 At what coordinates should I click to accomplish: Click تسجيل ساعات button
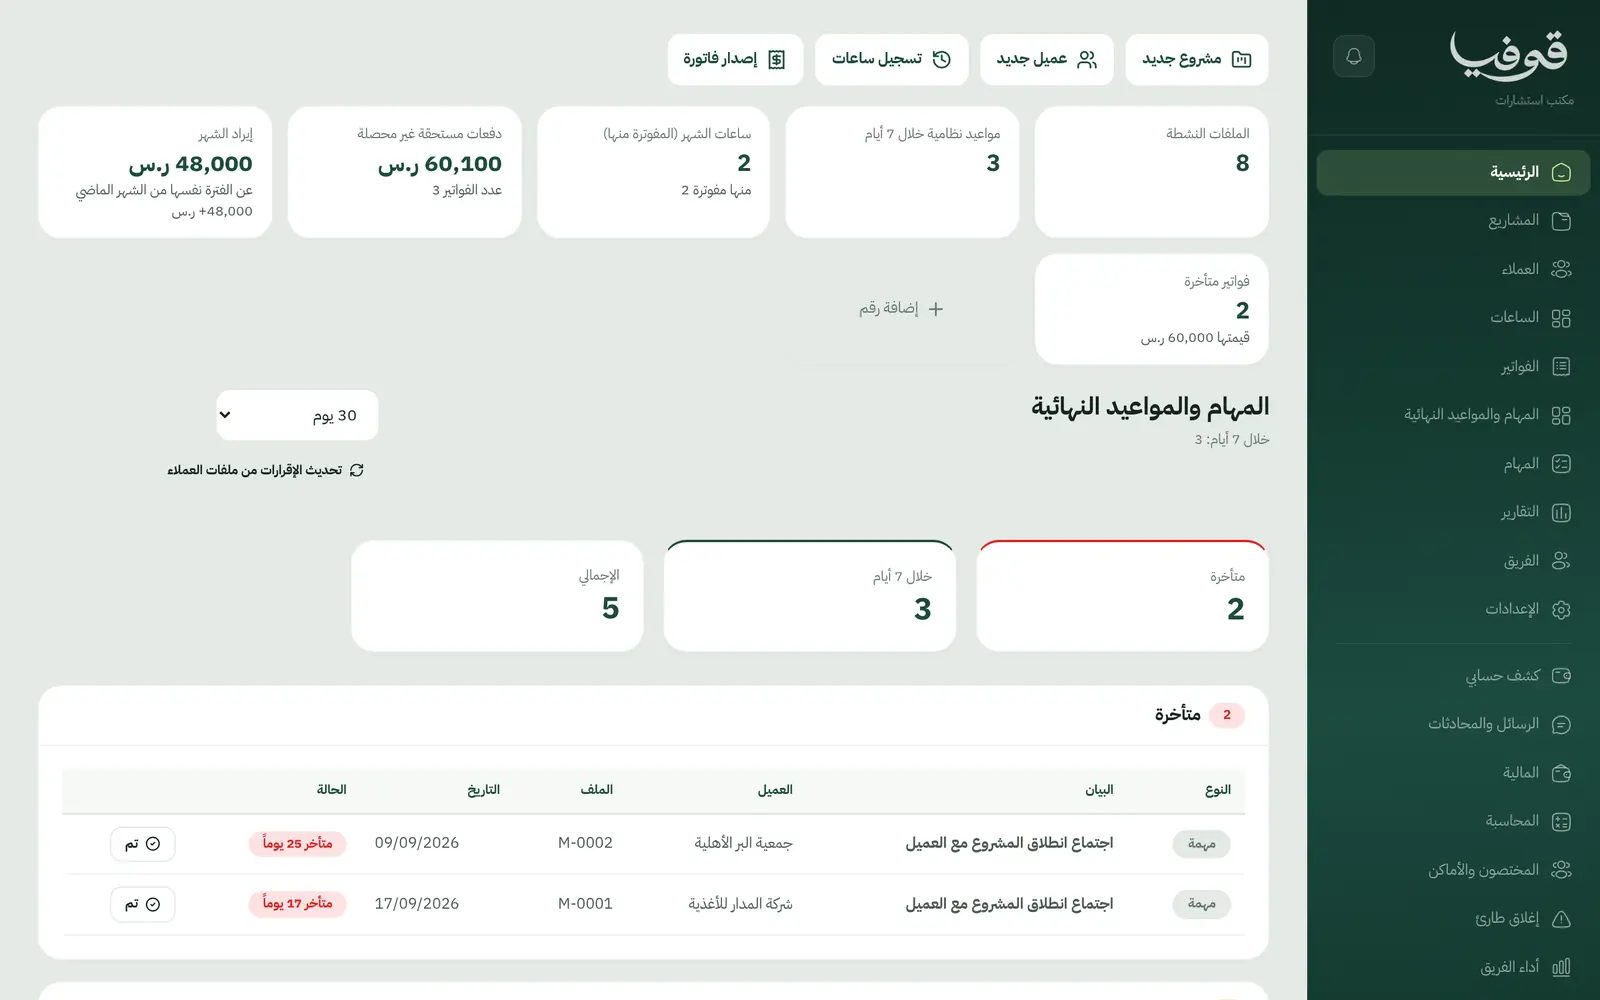tap(892, 59)
